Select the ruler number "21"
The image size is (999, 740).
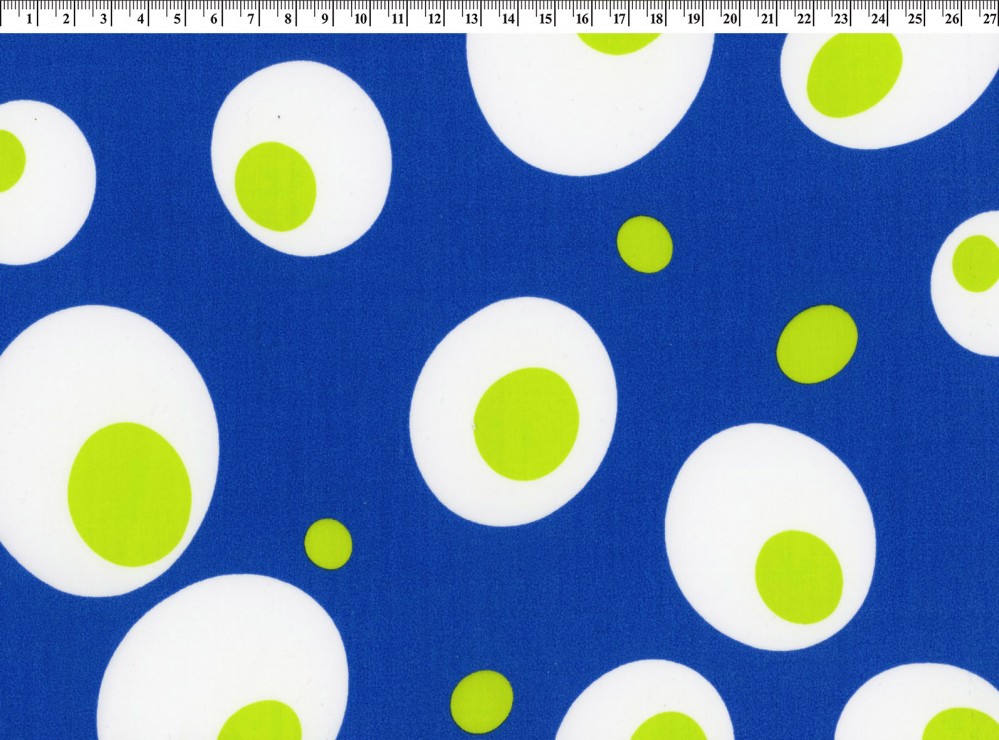[767, 19]
